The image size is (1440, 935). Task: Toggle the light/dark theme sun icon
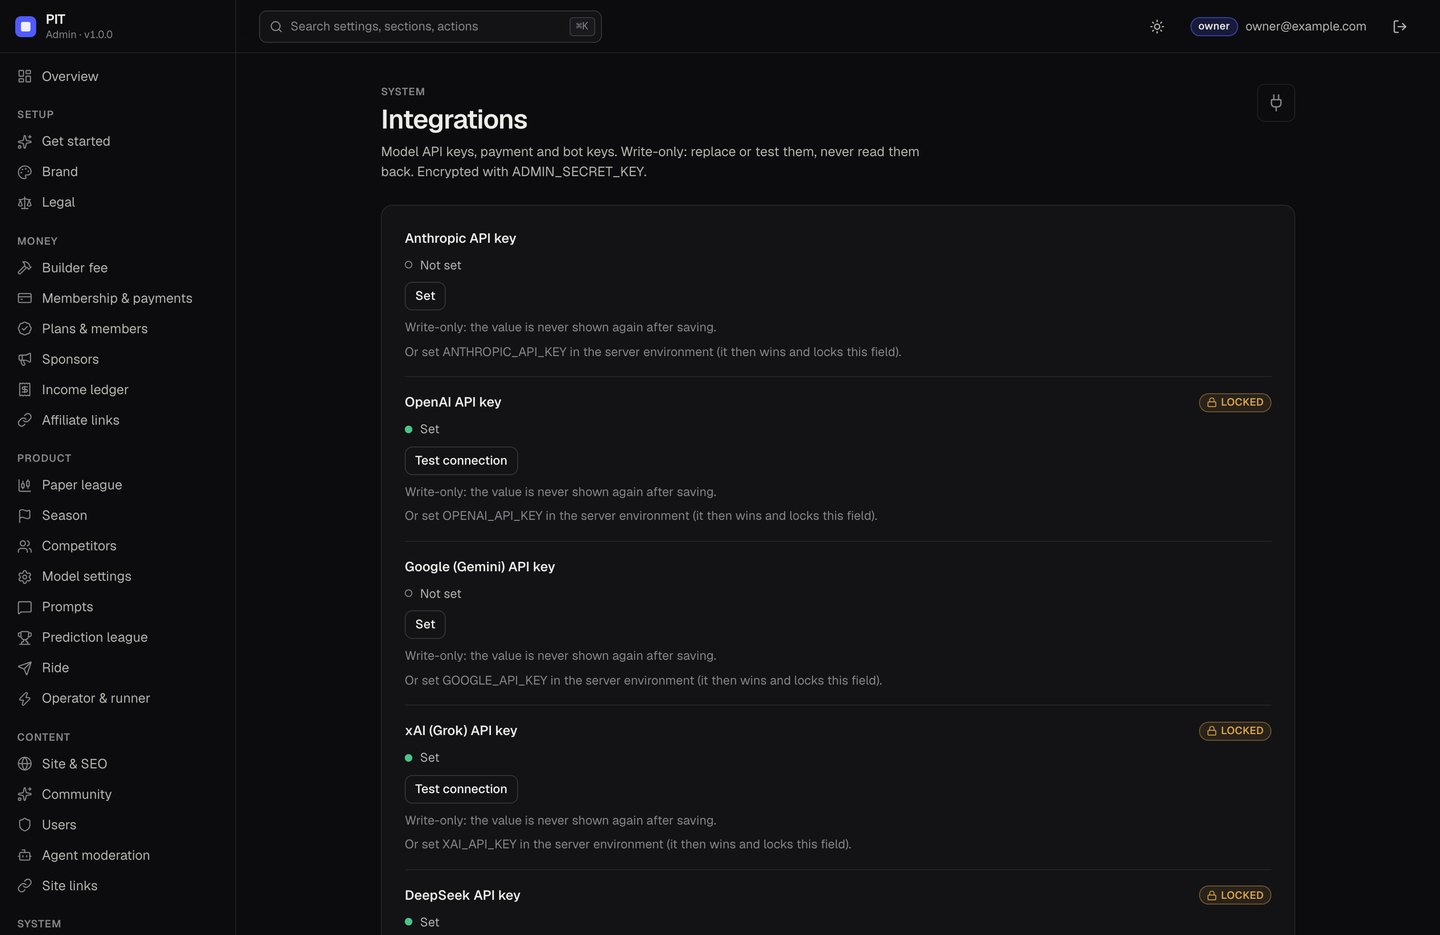coord(1157,27)
